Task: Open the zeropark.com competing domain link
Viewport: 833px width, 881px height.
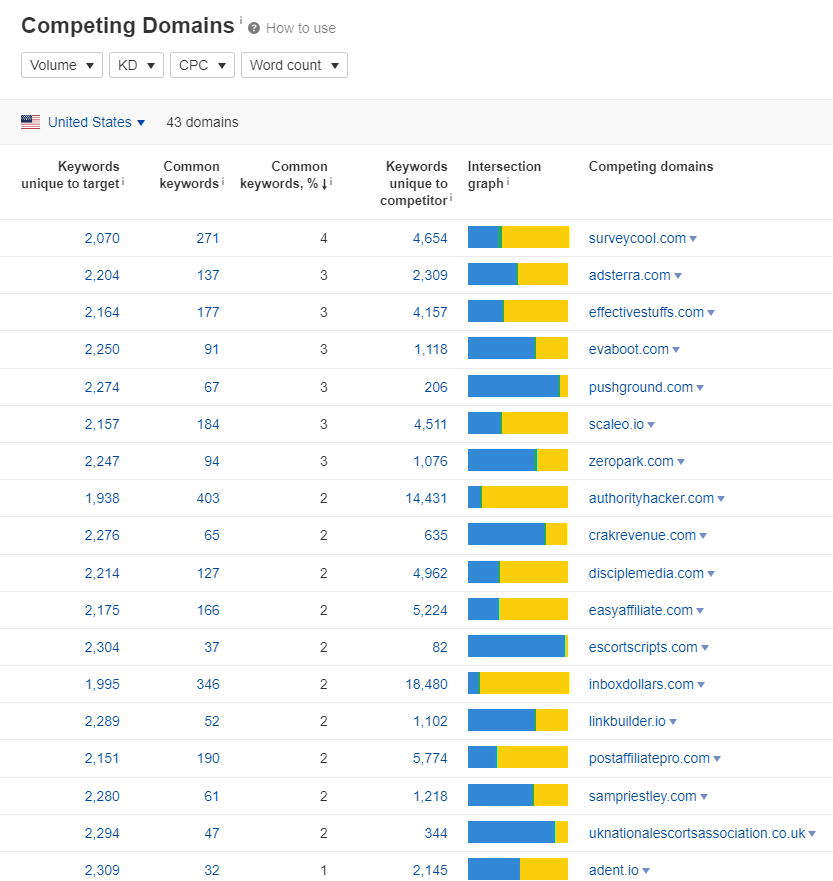Action: click(x=631, y=461)
